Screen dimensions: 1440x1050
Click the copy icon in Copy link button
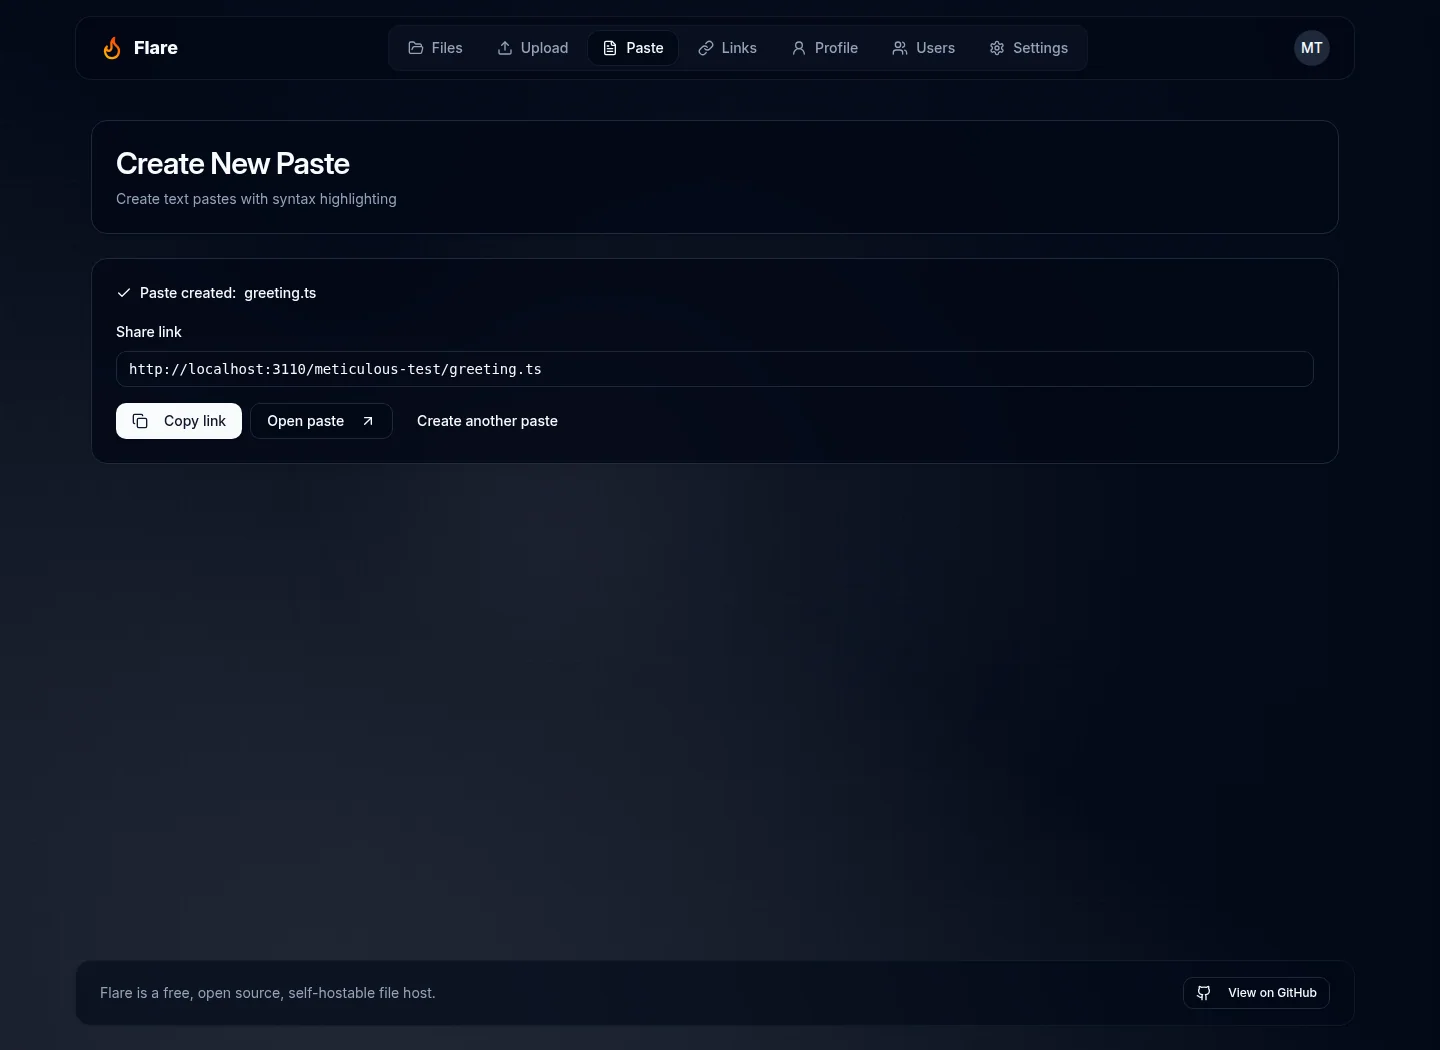coord(141,421)
